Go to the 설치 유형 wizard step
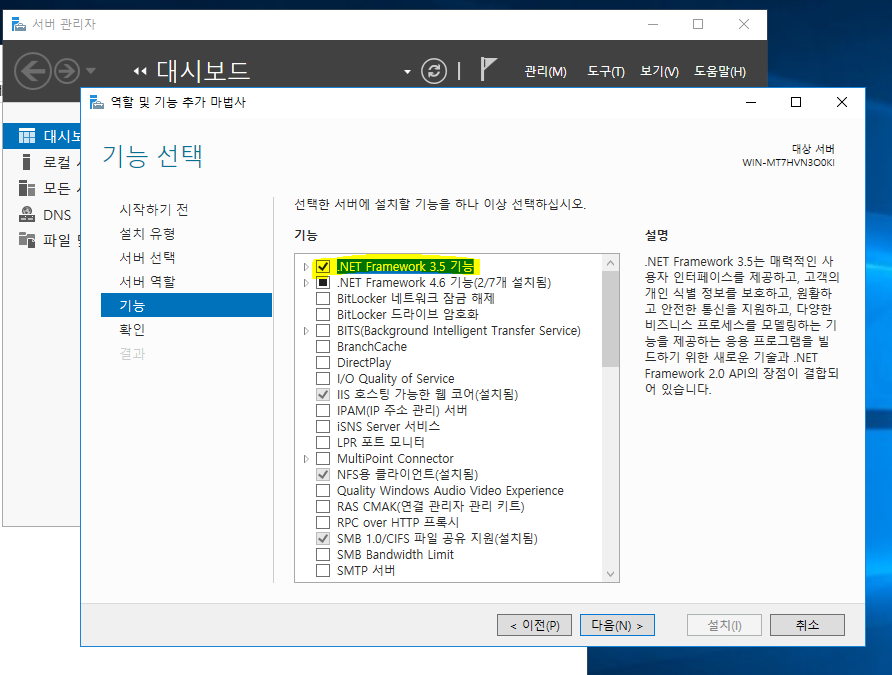 click(147, 234)
